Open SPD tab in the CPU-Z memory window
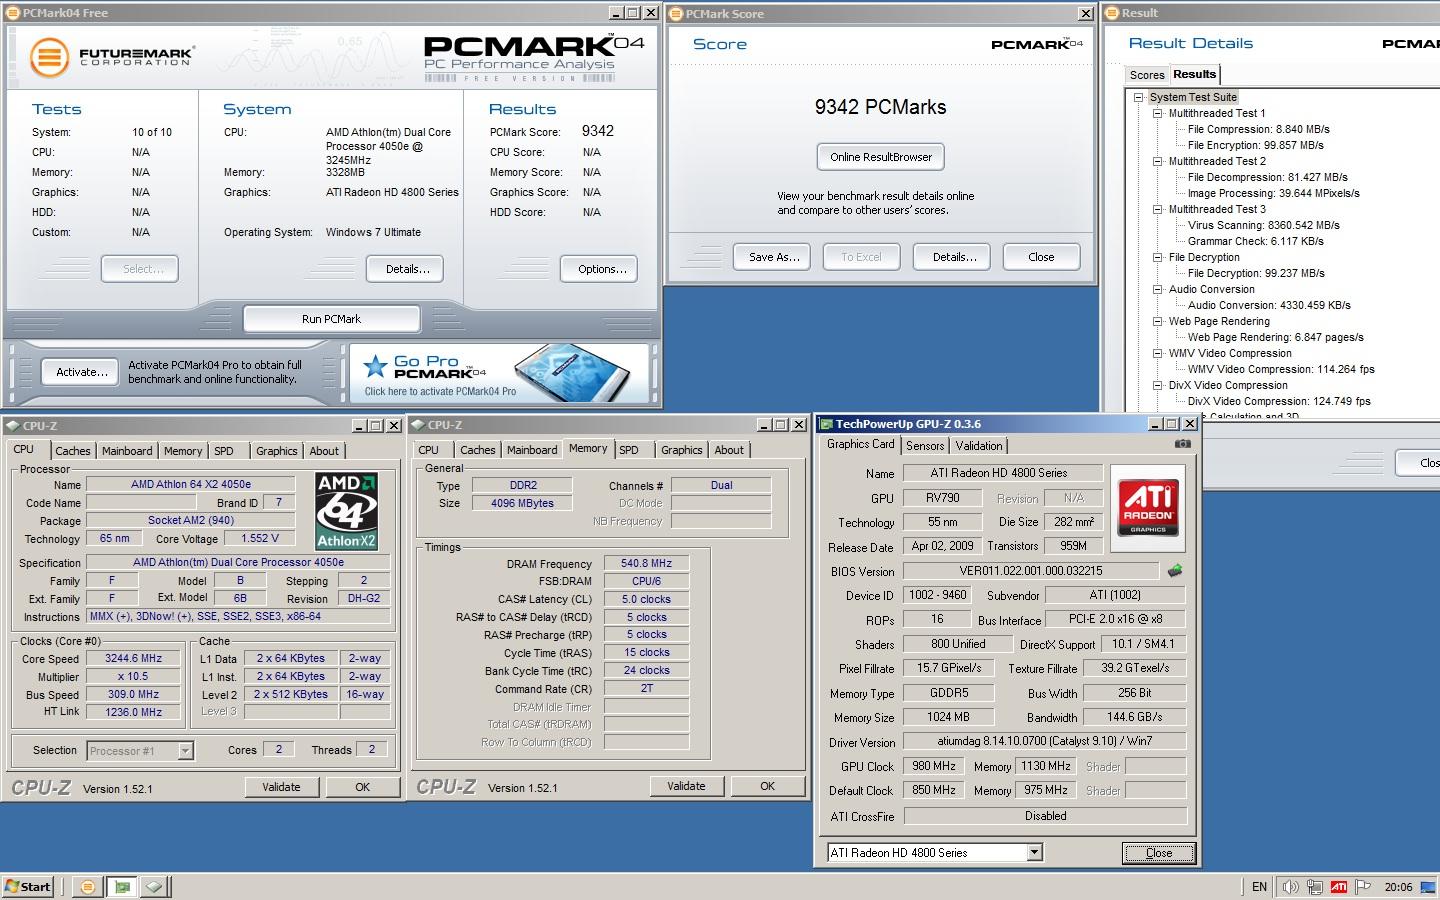Screen dimensions: 1440x900 pos(629,450)
